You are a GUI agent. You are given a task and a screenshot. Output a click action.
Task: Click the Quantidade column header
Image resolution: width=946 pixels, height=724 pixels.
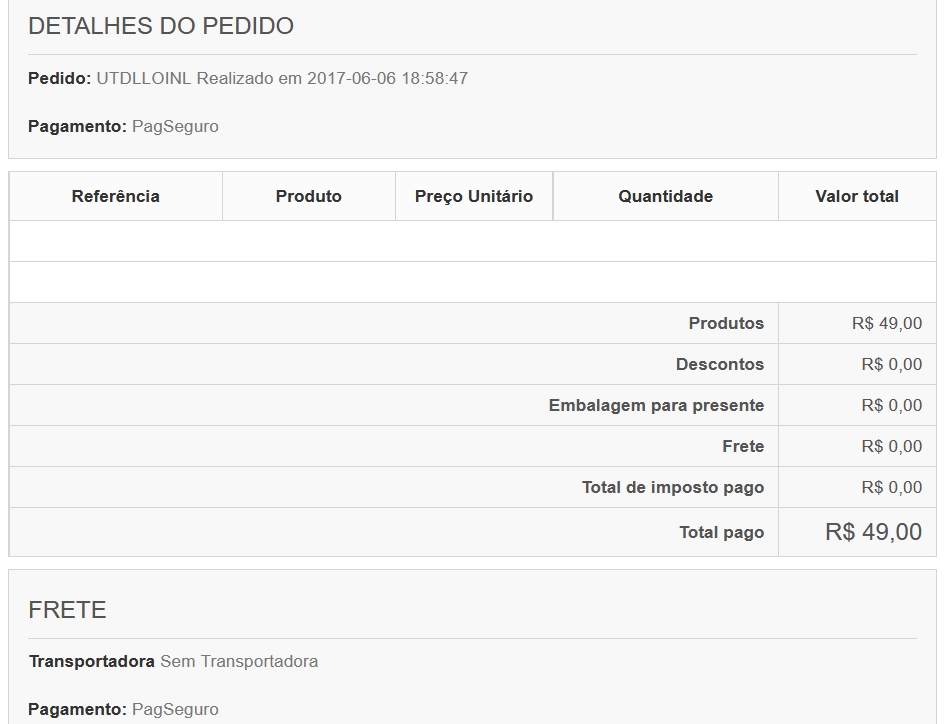click(x=665, y=196)
